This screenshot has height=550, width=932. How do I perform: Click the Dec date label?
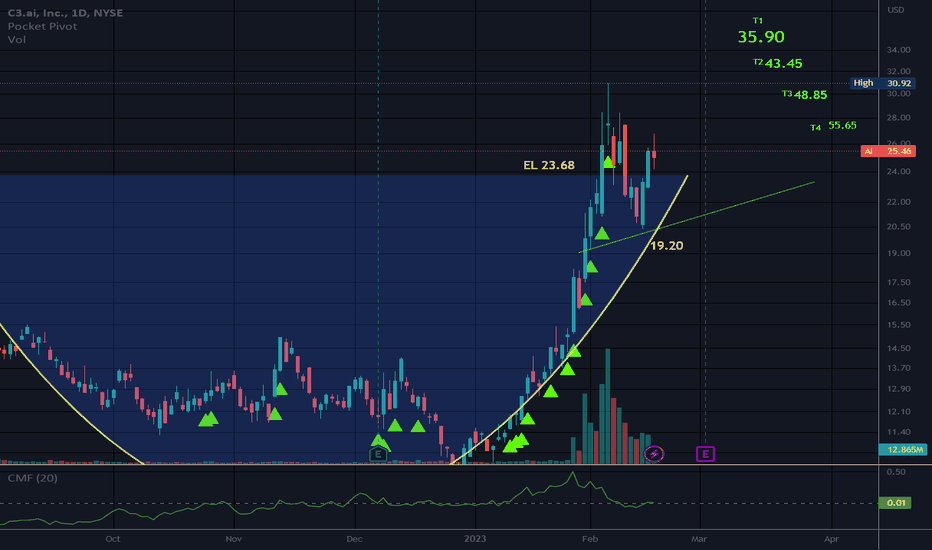(x=354, y=539)
